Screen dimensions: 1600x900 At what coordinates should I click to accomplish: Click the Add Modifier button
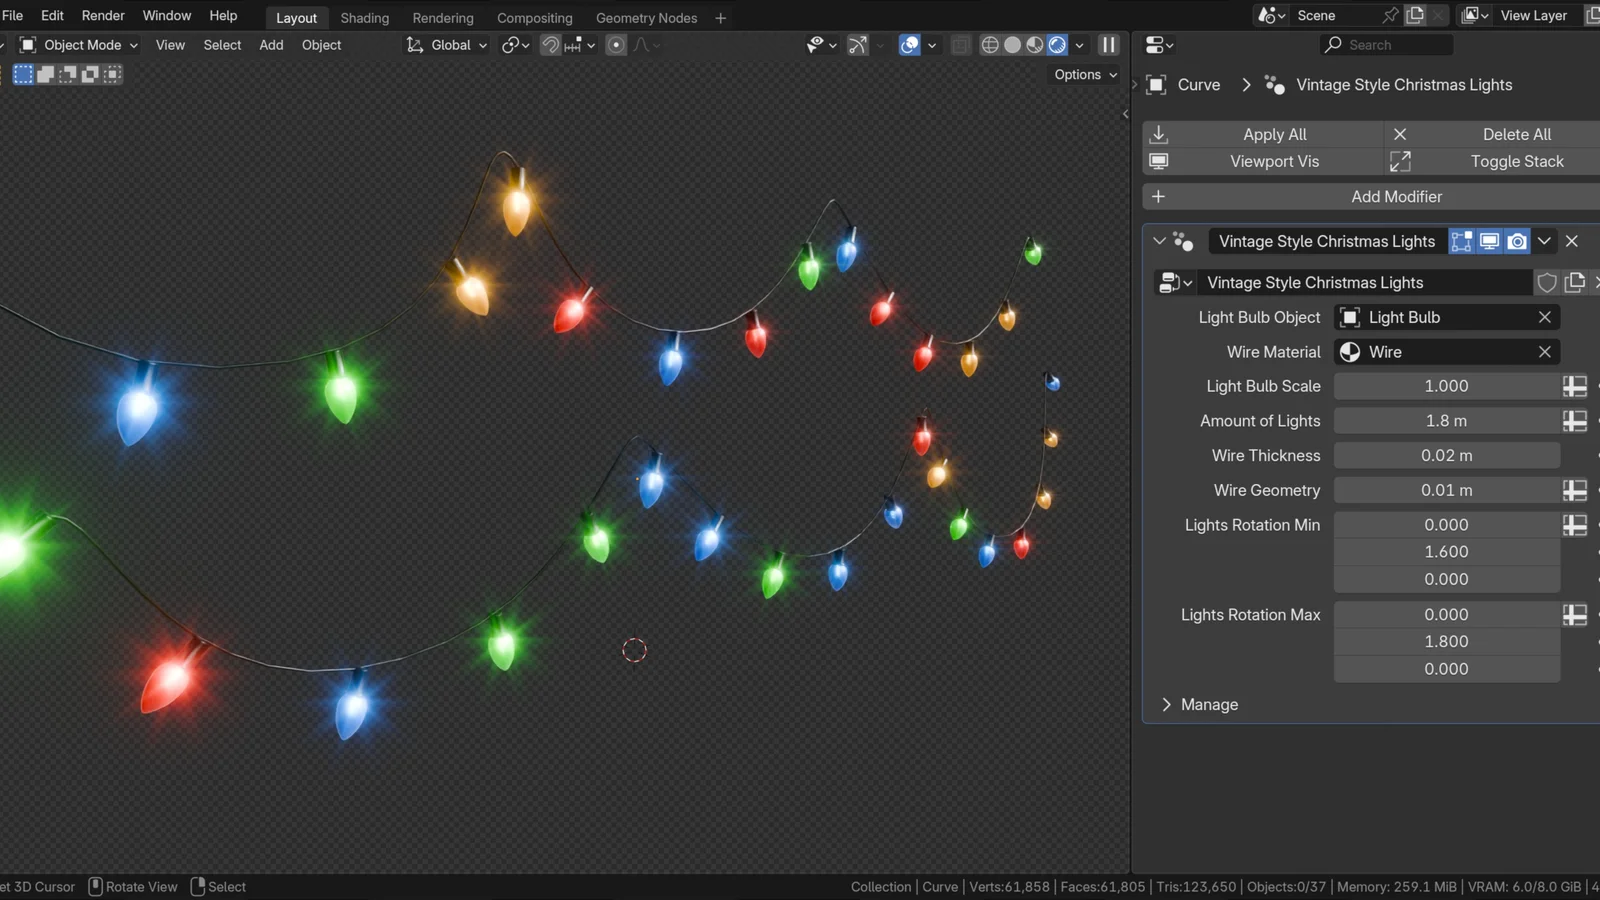pyautogui.click(x=1396, y=196)
